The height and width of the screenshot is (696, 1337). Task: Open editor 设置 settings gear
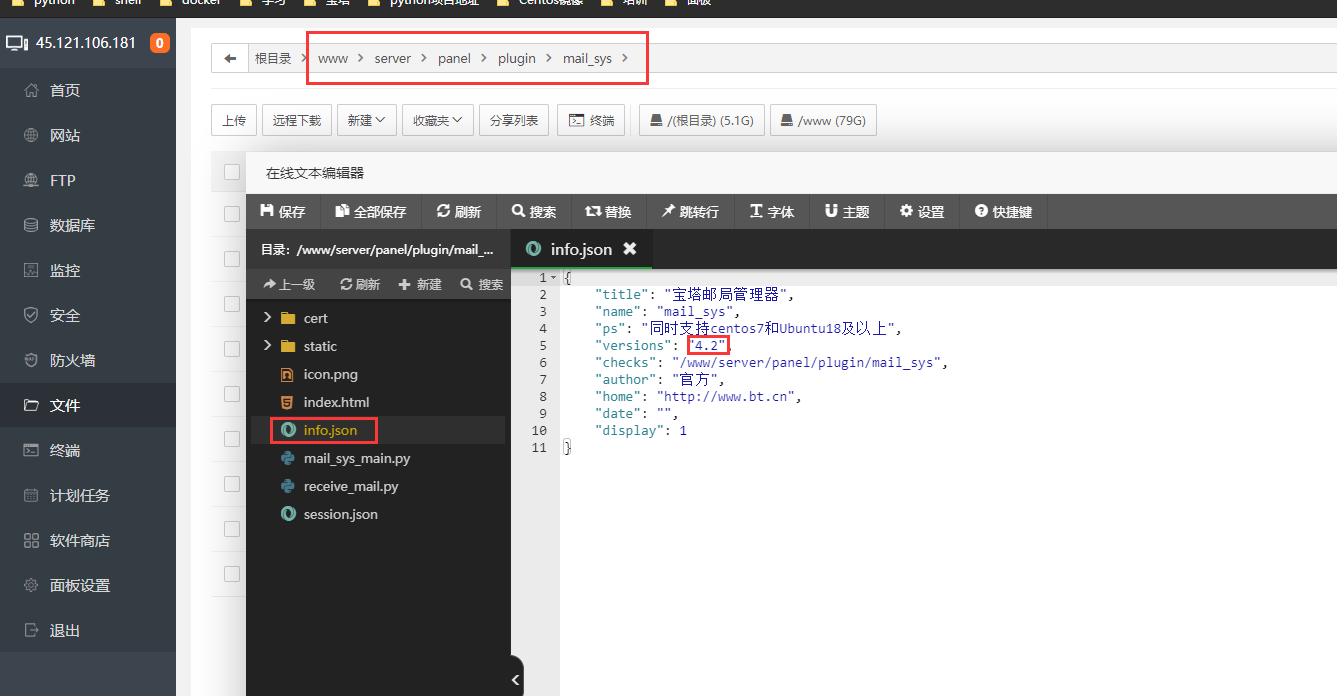(x=921, y=212)
